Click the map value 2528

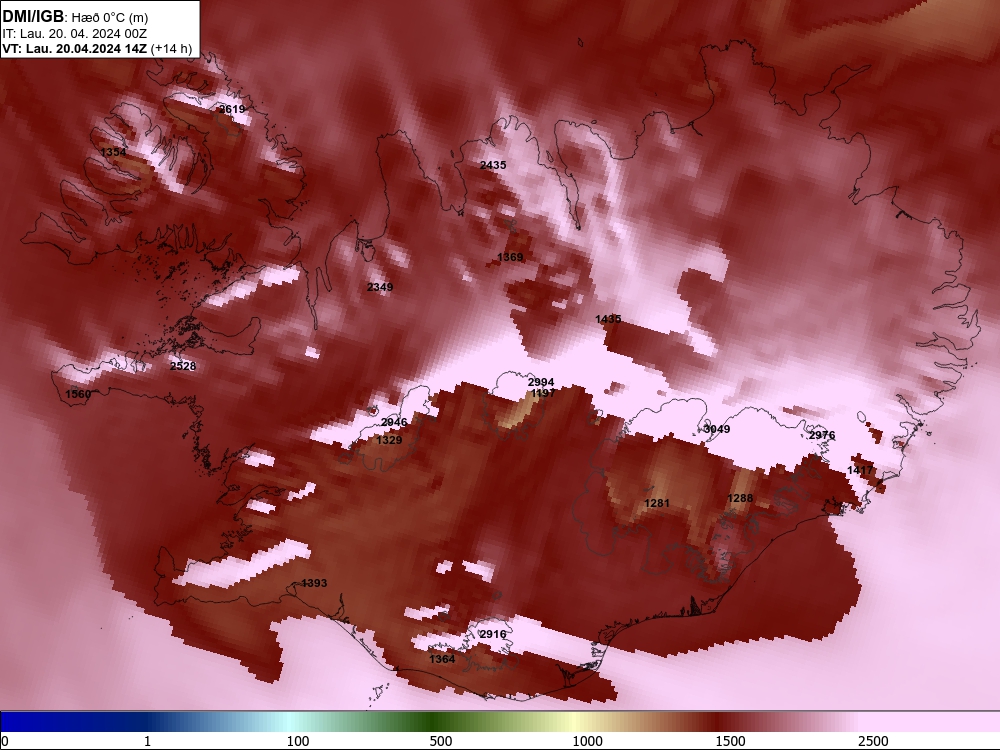pos(183,366)
